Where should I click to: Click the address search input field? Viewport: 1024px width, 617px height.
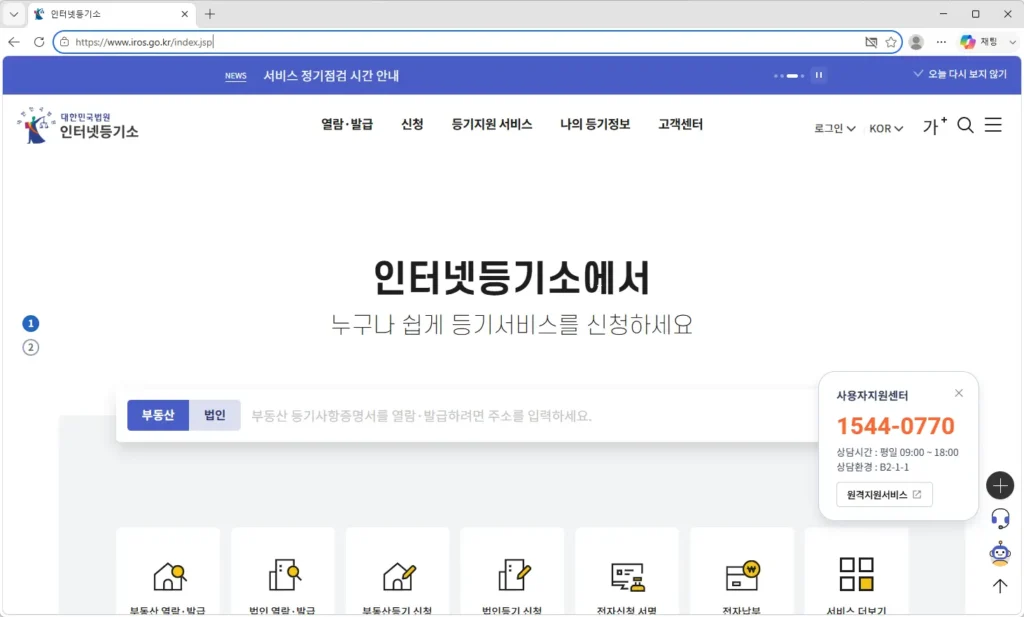click(x=529, y=416)
